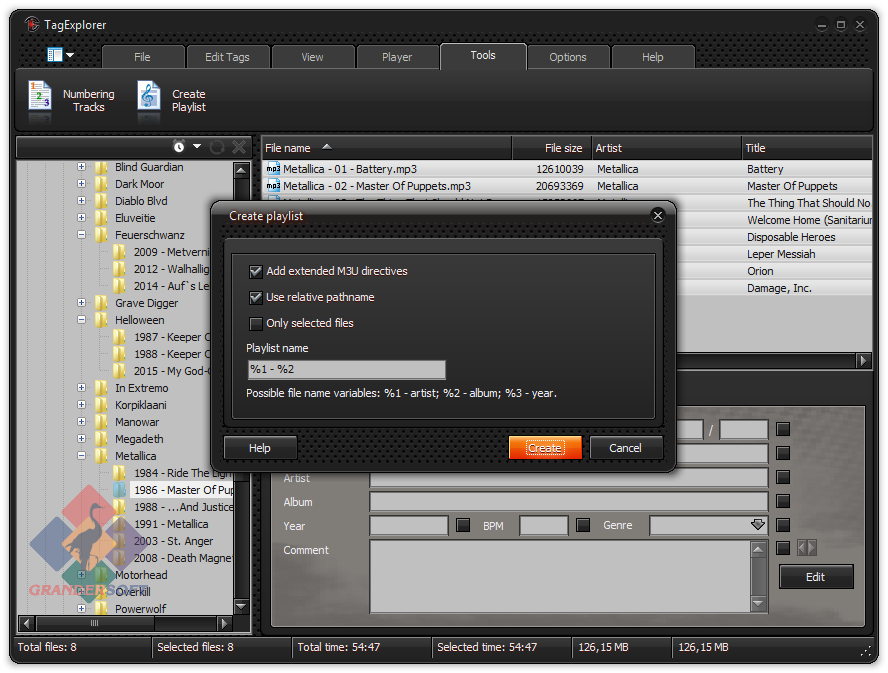Click the Manowar folder icon
Image resolution: width=888 pixels, height=673 pixels.
pos(101,422)
